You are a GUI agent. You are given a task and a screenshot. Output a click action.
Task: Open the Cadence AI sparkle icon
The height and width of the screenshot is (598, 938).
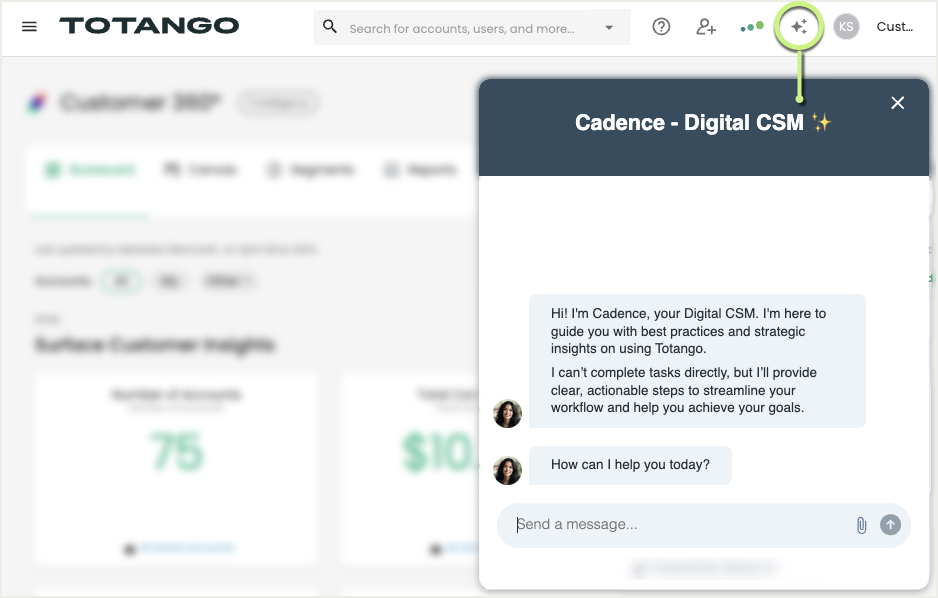[799, 26]
